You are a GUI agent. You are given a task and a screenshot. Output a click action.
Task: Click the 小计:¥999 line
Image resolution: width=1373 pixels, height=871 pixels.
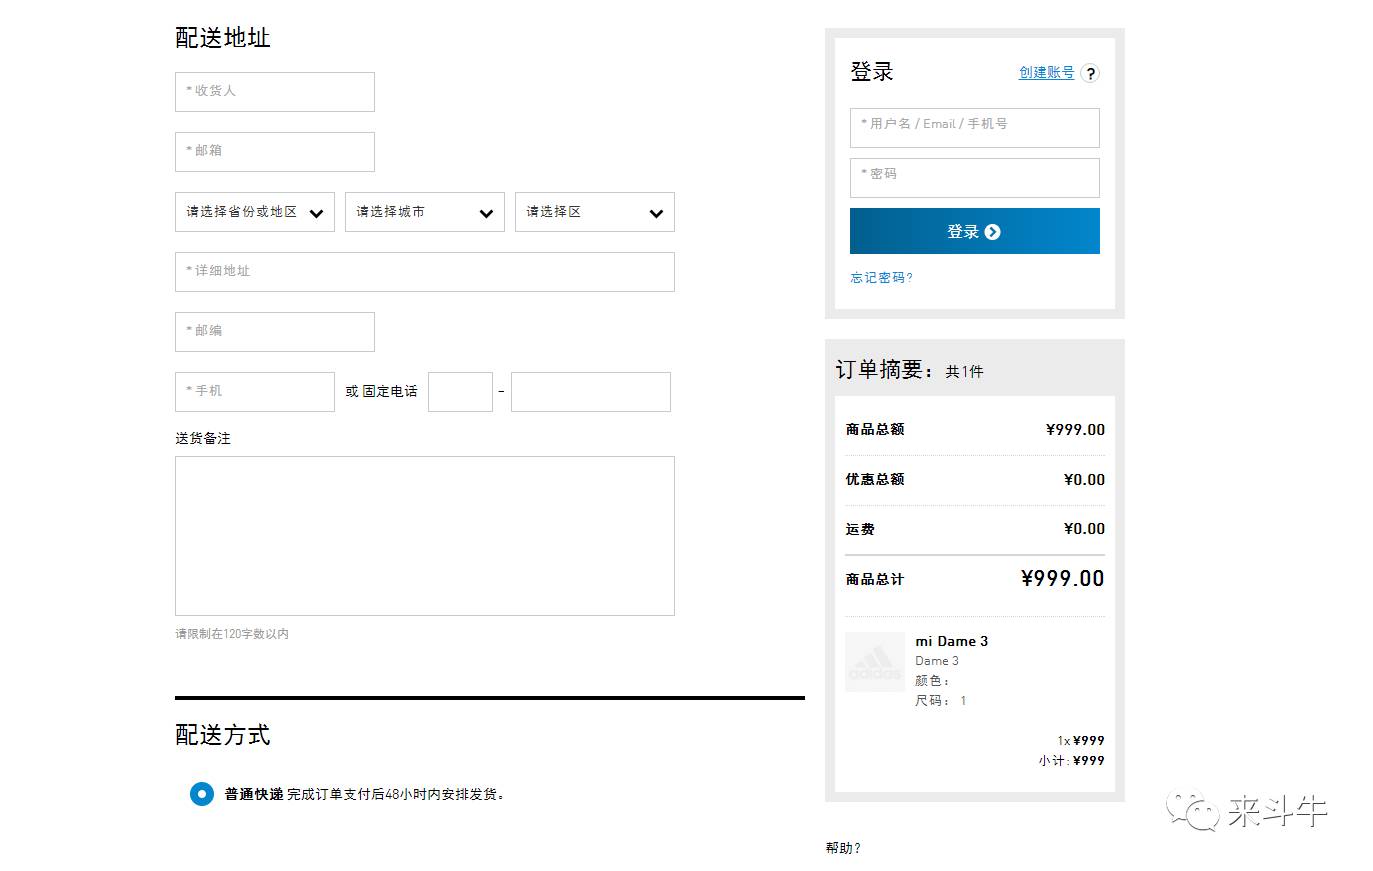1071,761
